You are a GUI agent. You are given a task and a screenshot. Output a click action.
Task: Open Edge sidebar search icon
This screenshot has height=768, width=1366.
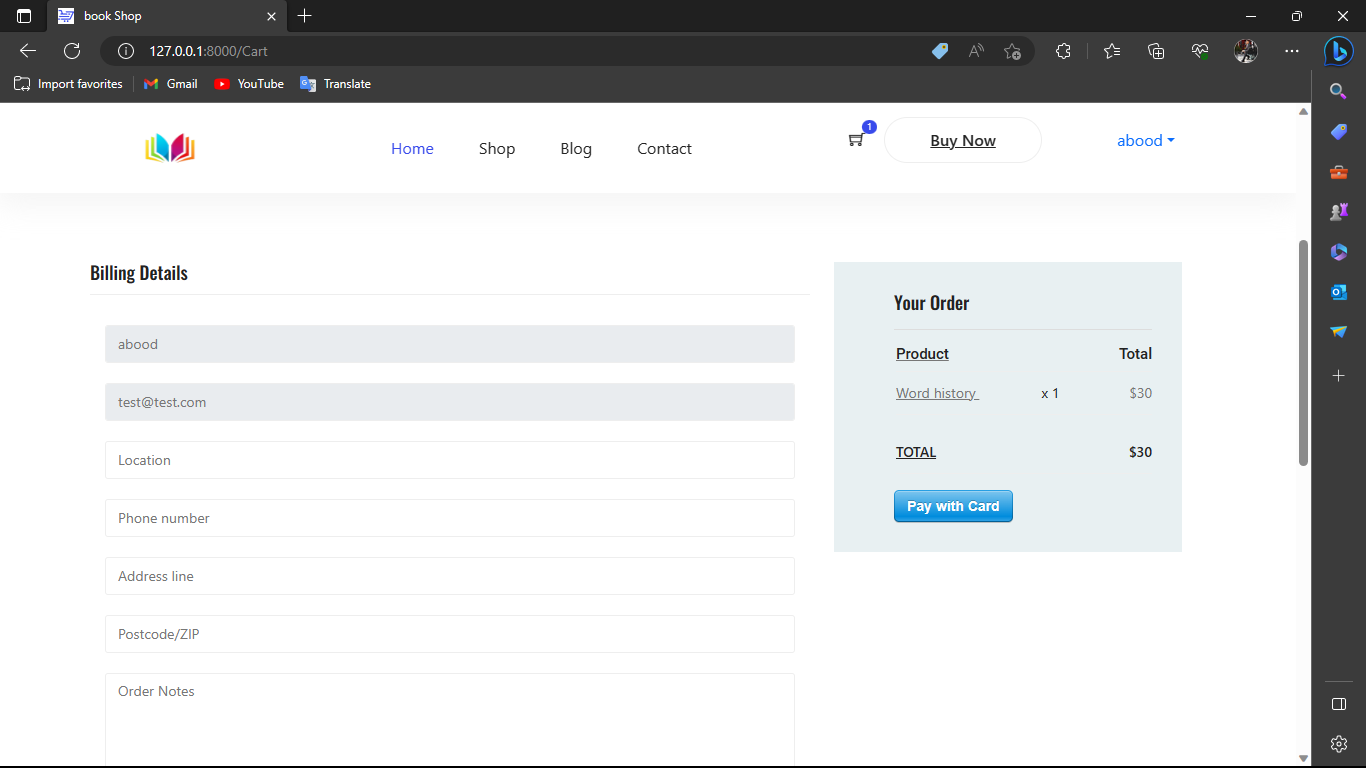tap(1338, 92)
